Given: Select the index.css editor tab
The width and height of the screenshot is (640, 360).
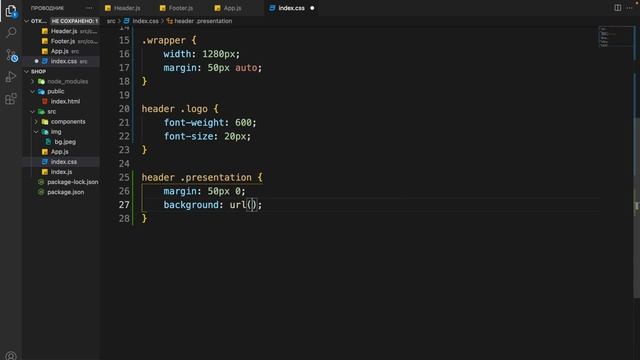Looking at the screenshot, I should (291, 8).
